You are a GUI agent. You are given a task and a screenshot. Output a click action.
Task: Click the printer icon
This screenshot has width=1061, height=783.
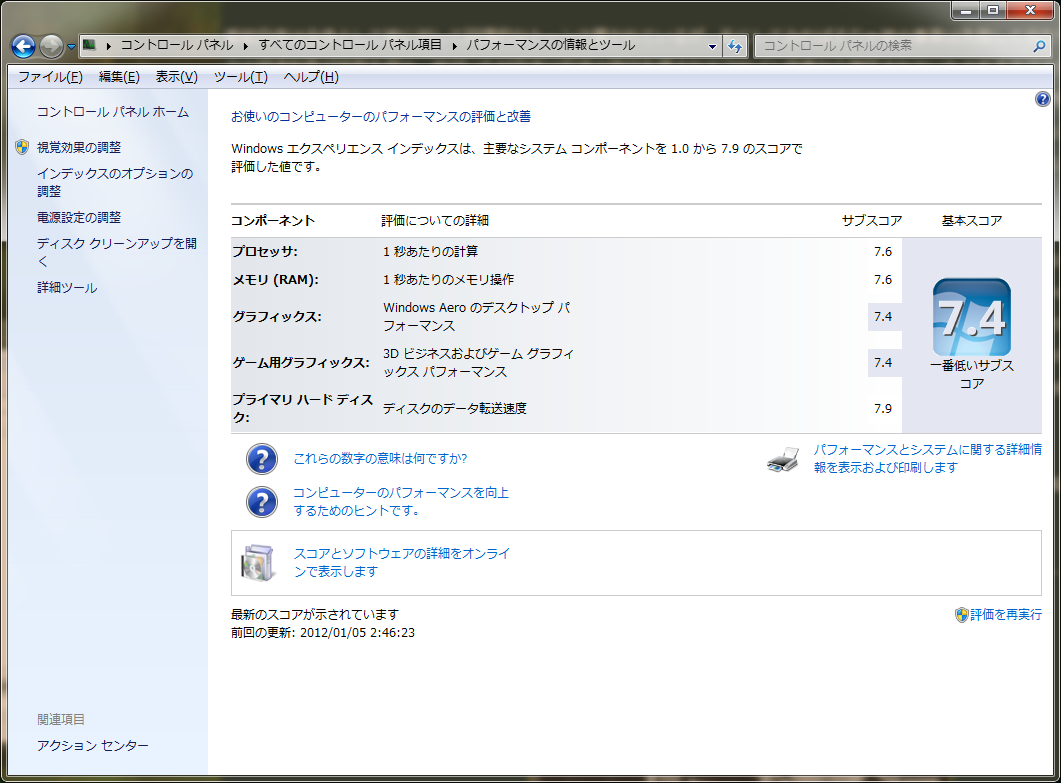(784, 459)
